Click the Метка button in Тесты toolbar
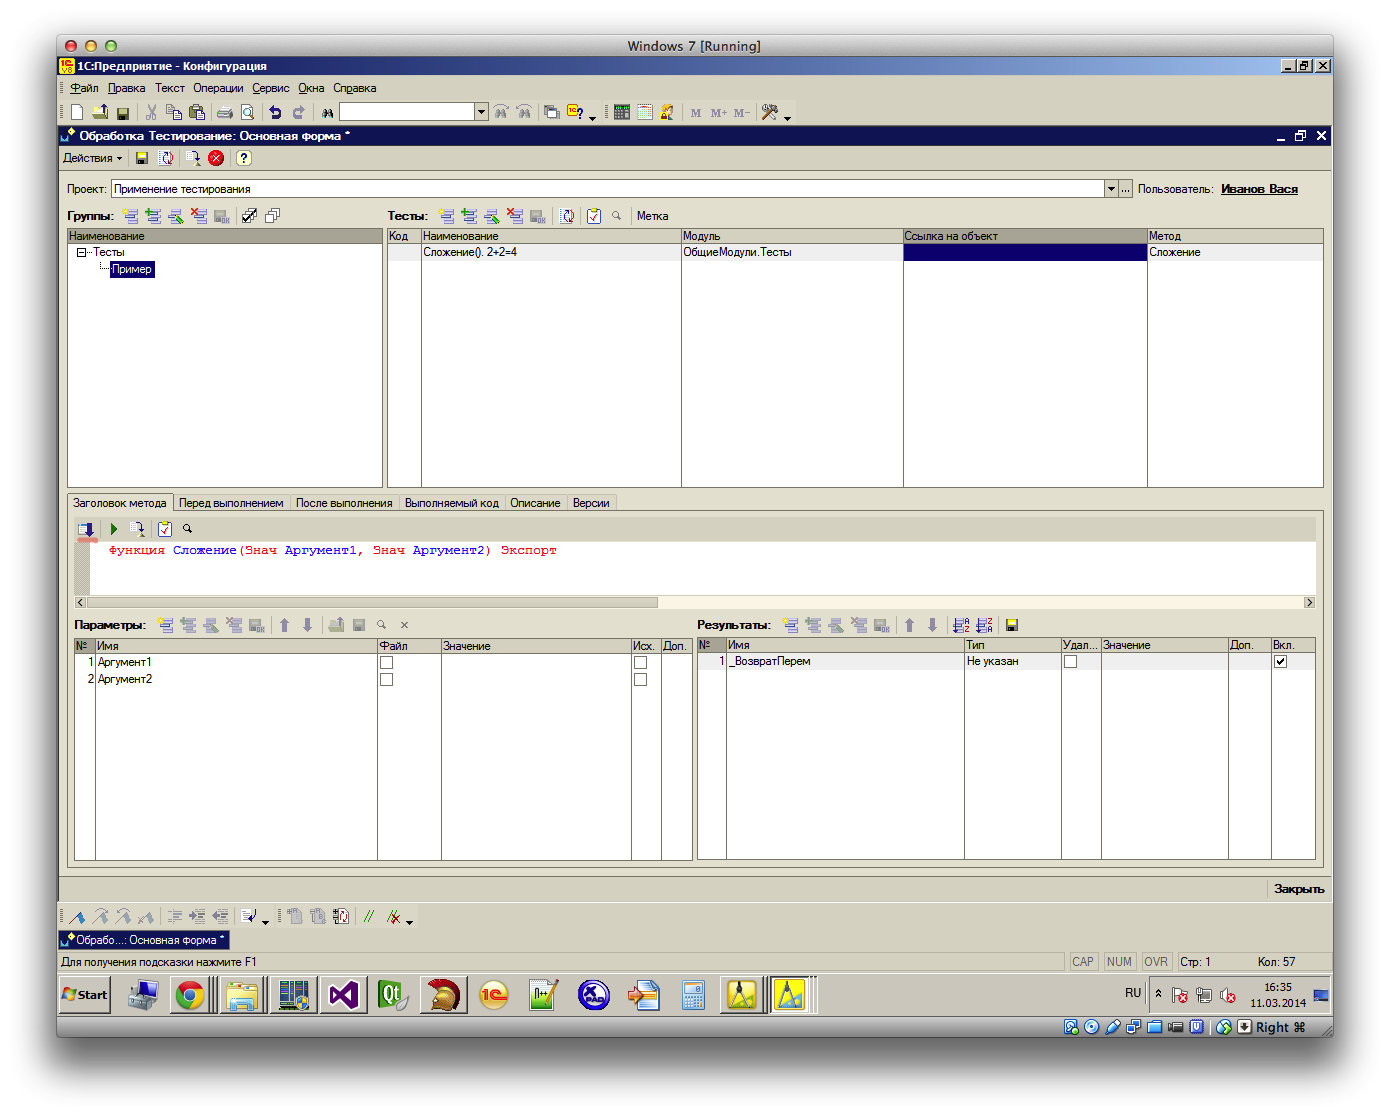1390x1116 pixels. point(652,216)
